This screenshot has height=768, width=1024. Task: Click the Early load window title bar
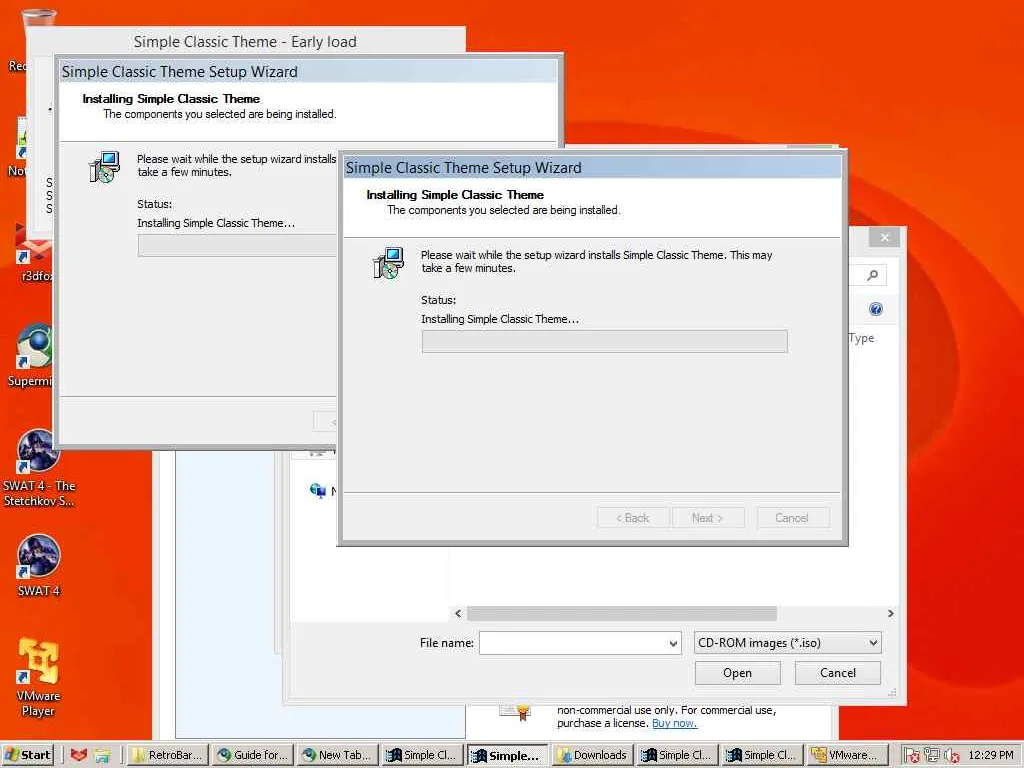(x=246, y=42)
